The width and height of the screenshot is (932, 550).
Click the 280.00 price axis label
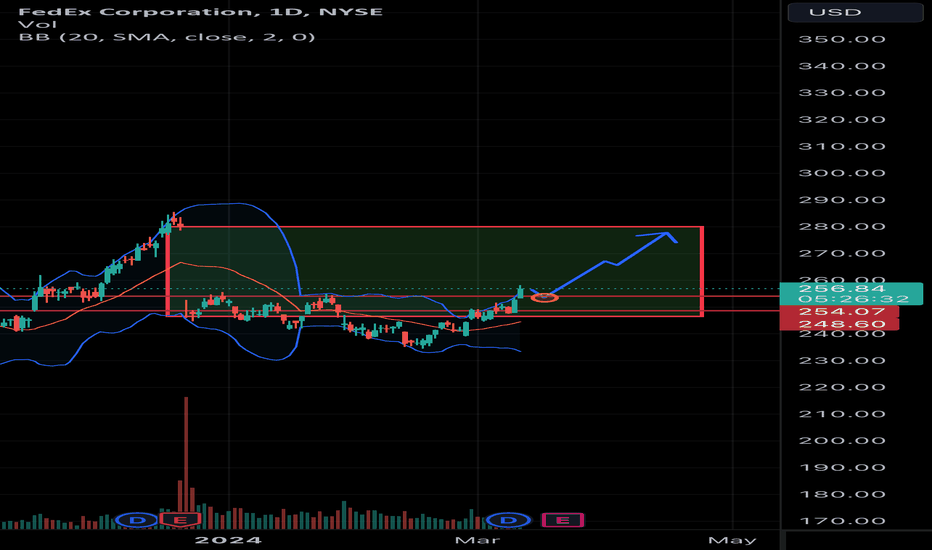tap(842, 227)
